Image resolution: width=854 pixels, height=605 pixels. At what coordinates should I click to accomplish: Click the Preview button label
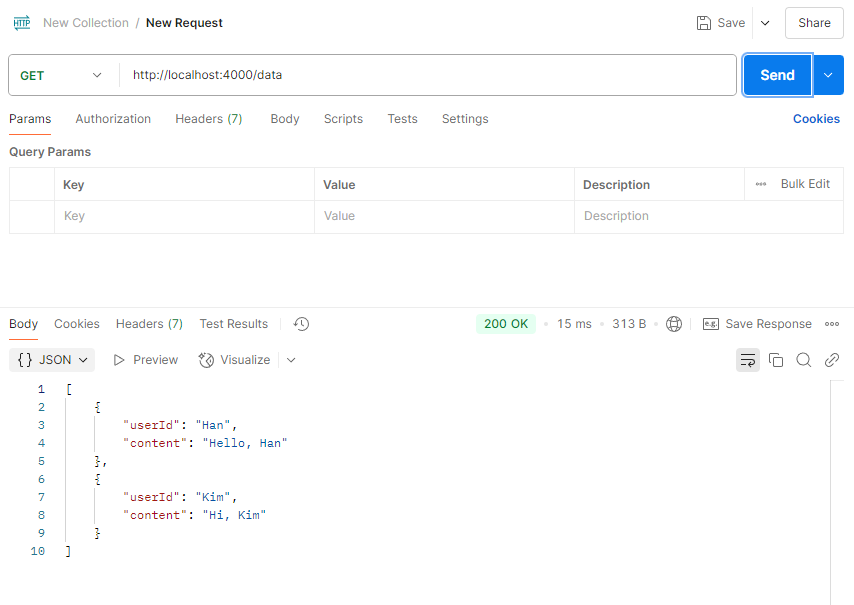point(155,360)
